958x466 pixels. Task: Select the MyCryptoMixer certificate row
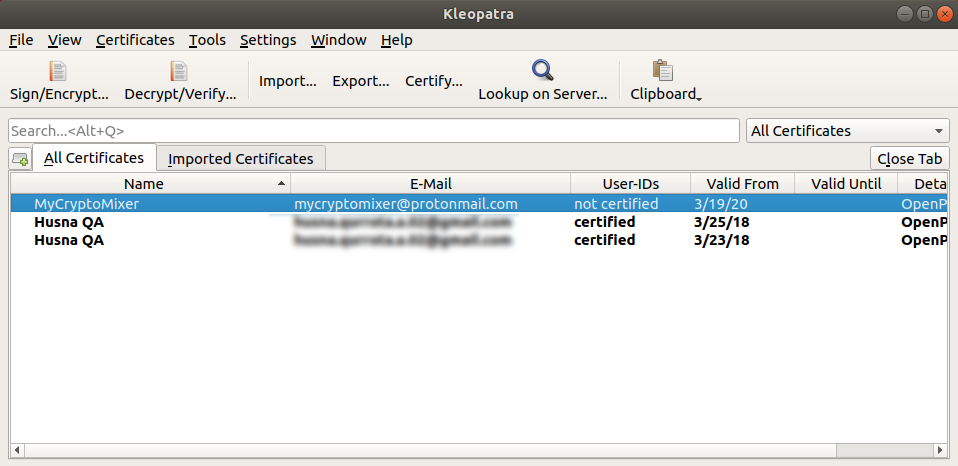[479, 204]
